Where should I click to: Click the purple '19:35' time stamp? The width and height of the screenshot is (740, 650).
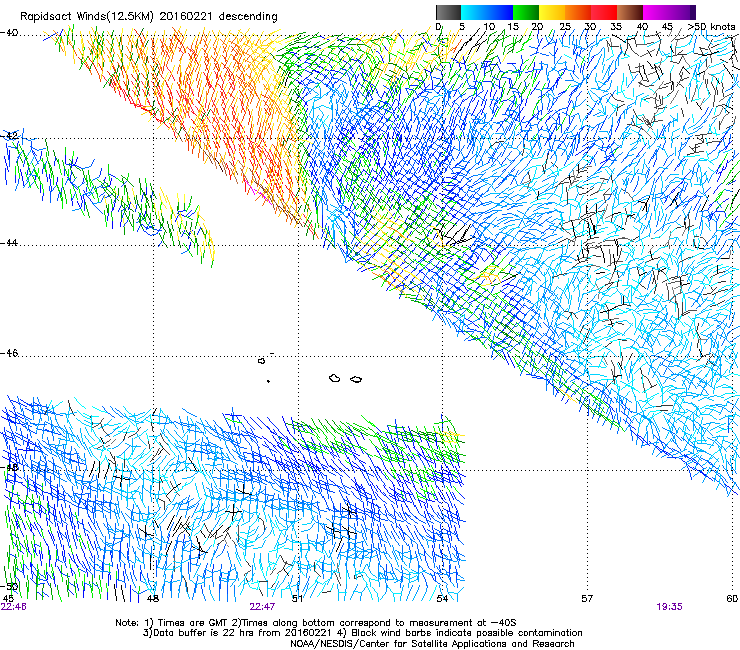(669, 607)
